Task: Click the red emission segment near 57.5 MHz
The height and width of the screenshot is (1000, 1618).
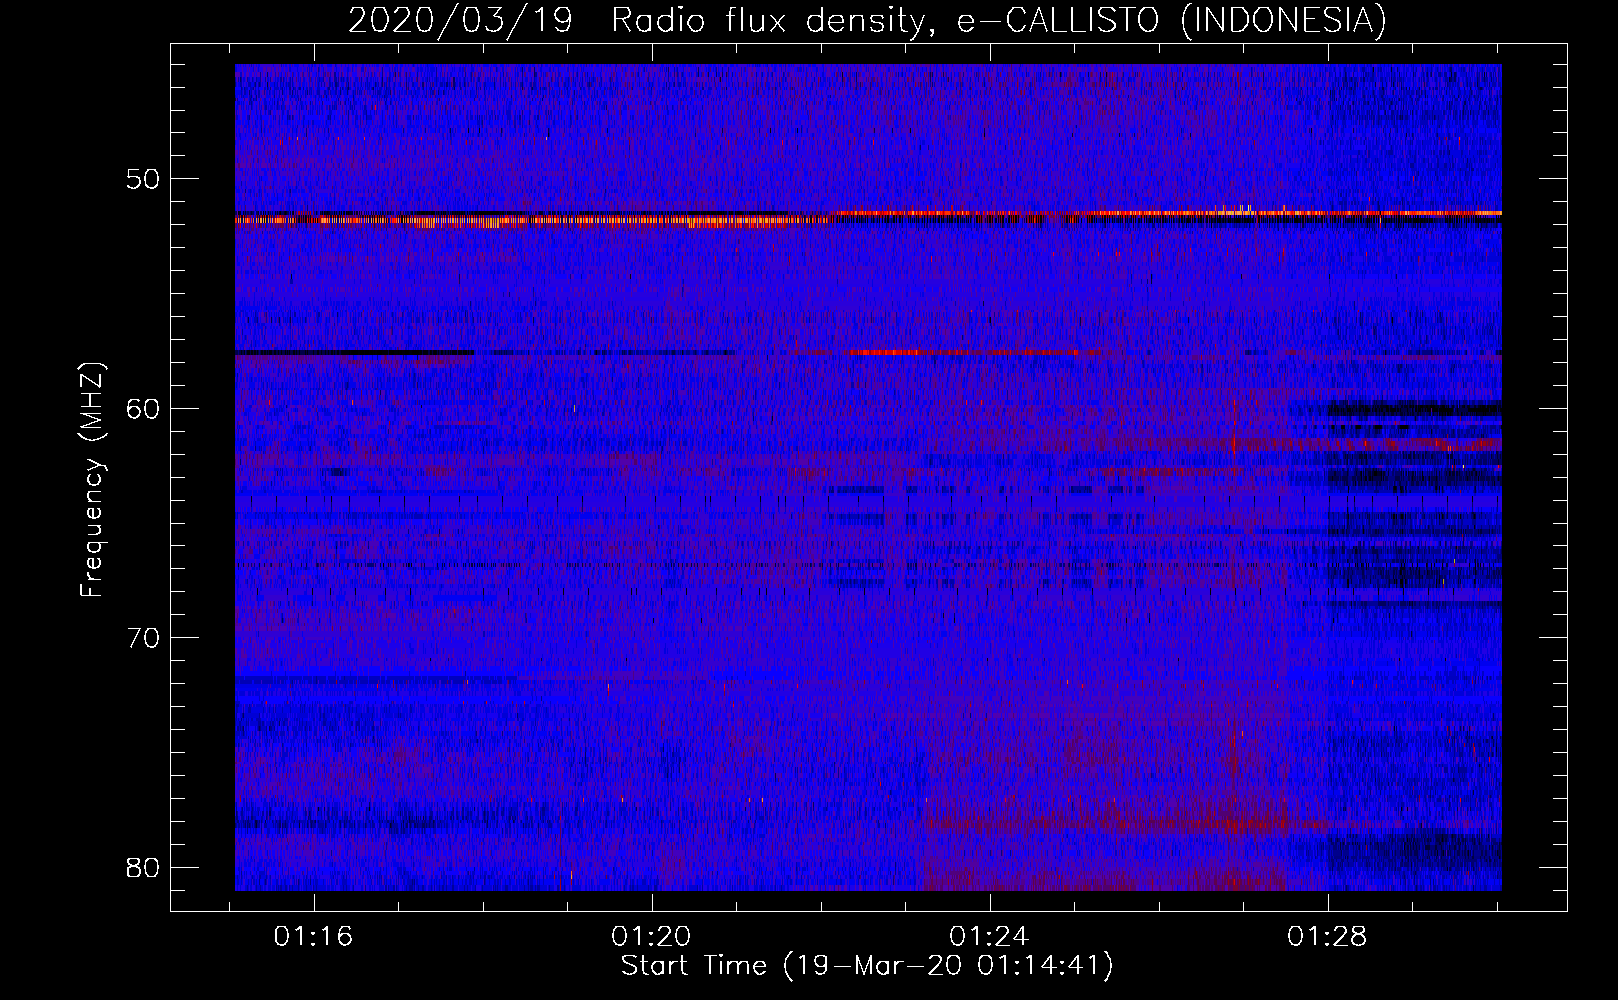Action: (x=965, y=352)
